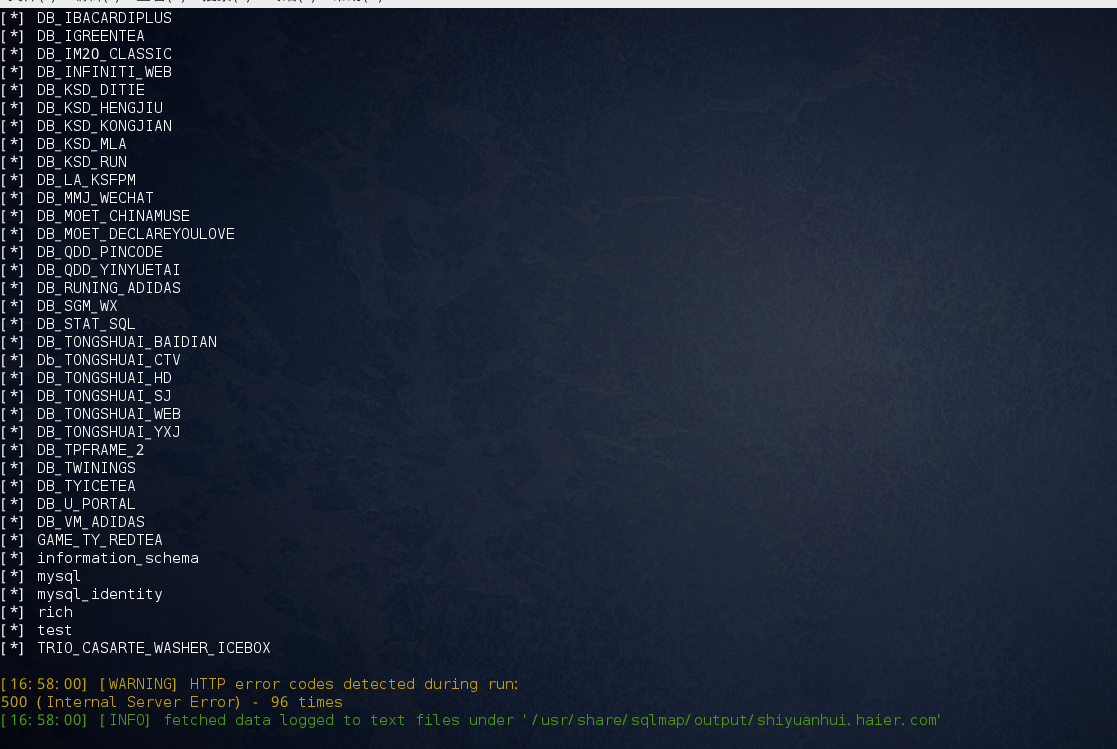Click the DB_VM_ADIDAS entry
Viewport: 1117px width, 749px height.
tap(90, 522)
